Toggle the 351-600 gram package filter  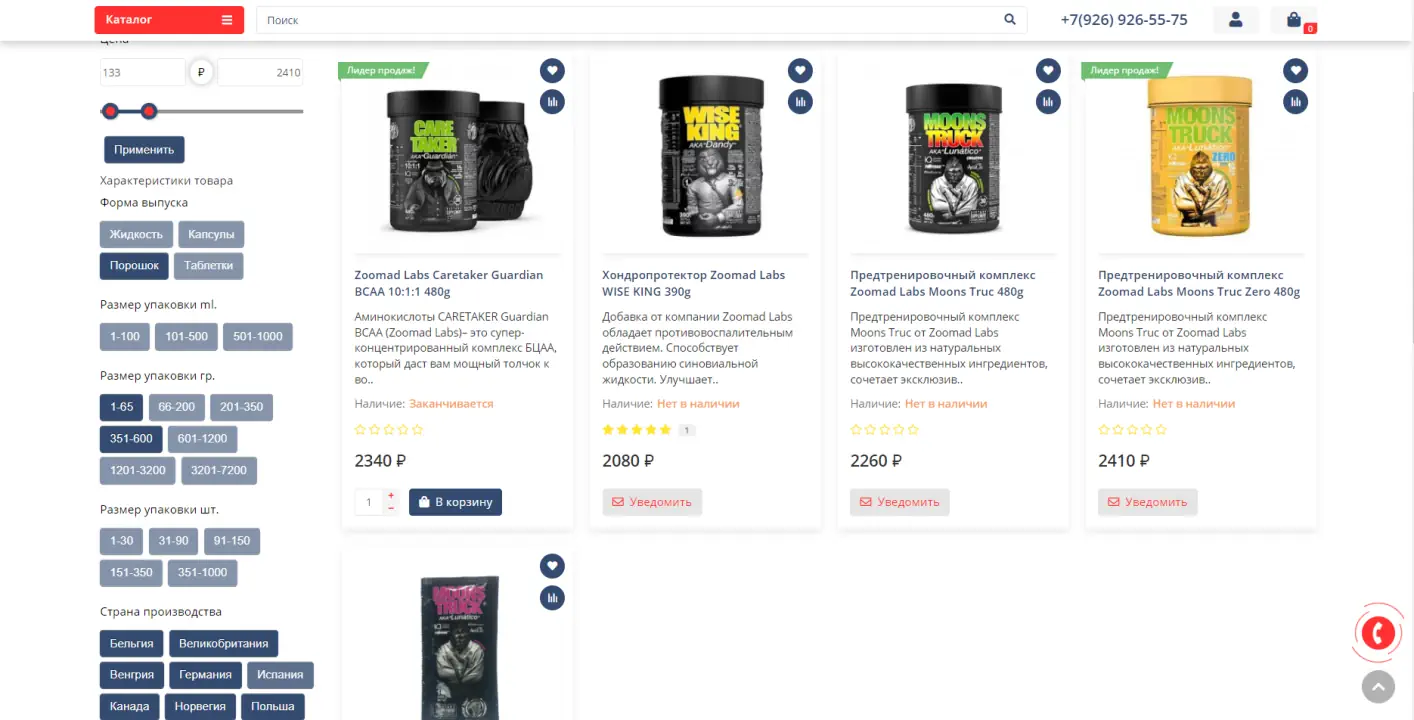coord(131,439)
